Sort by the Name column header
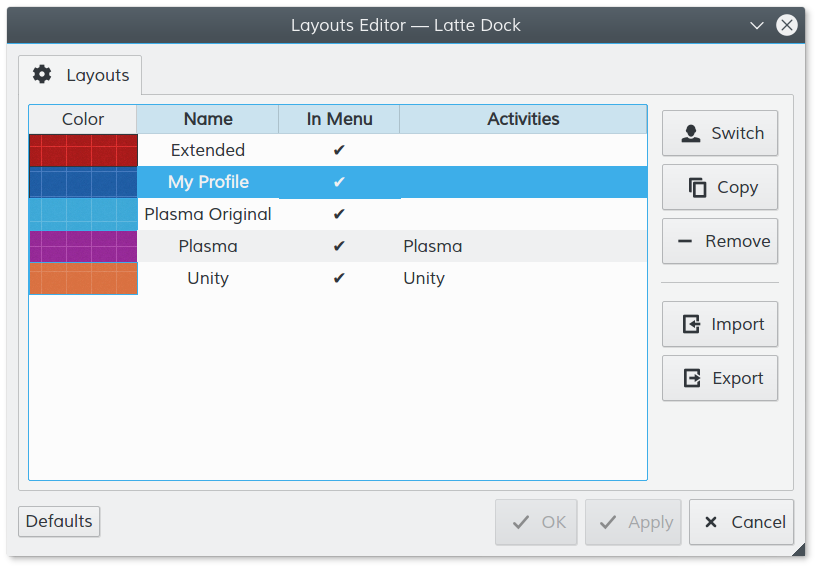818x569 pixels. pos(208,119)
